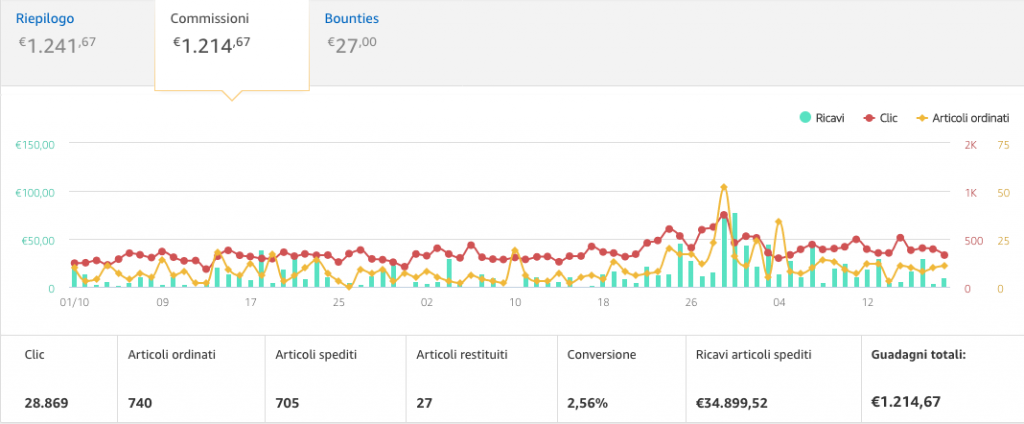Click the Riepilogo amount €1.241,67
This screenshot has height=424, width=1024.
tap(57, 44)
